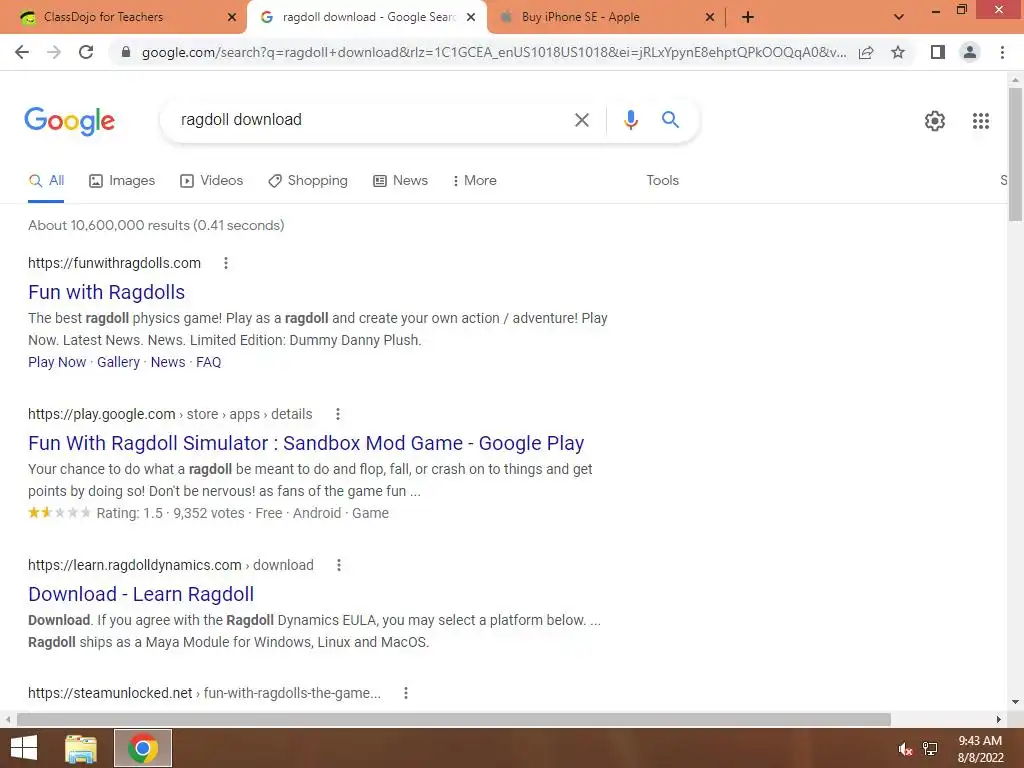Open the network tray icon
The height and width of the screenshot is (768, 1024).
tap(930, 748)
